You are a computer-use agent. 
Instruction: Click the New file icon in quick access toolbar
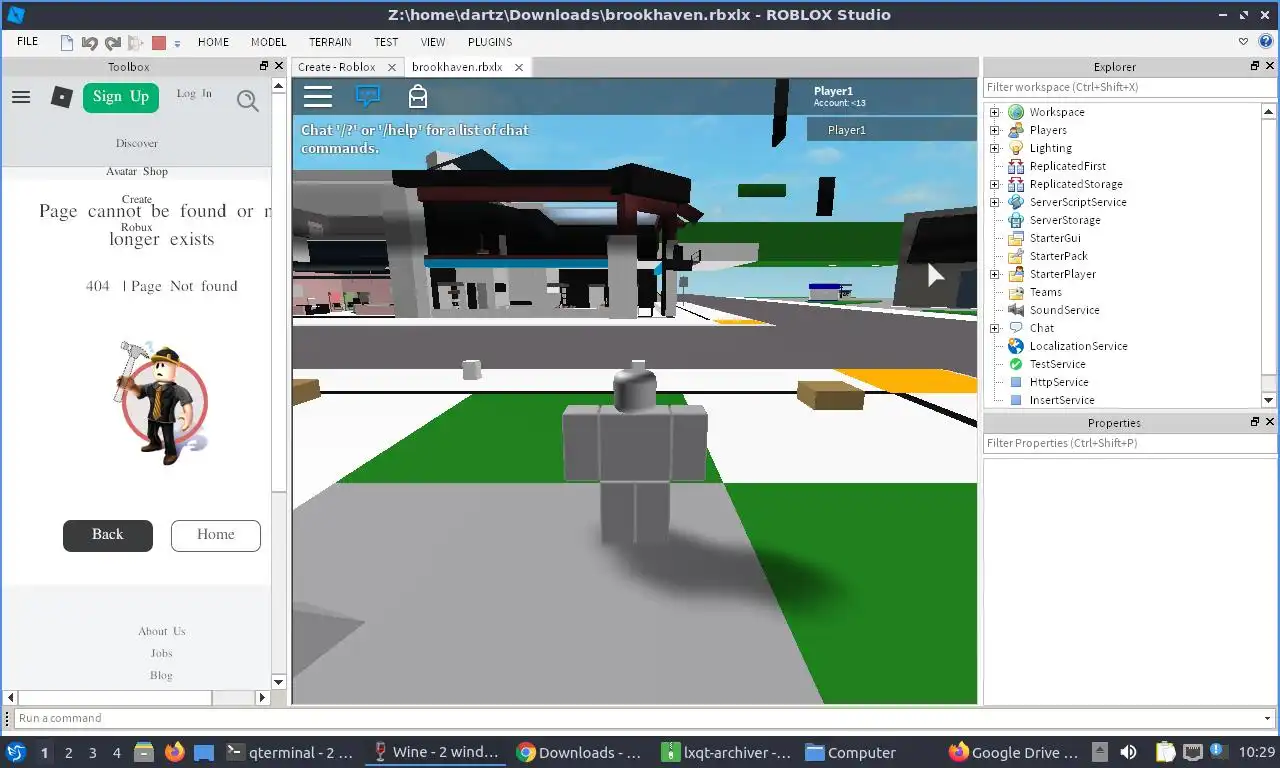point(67,43)
